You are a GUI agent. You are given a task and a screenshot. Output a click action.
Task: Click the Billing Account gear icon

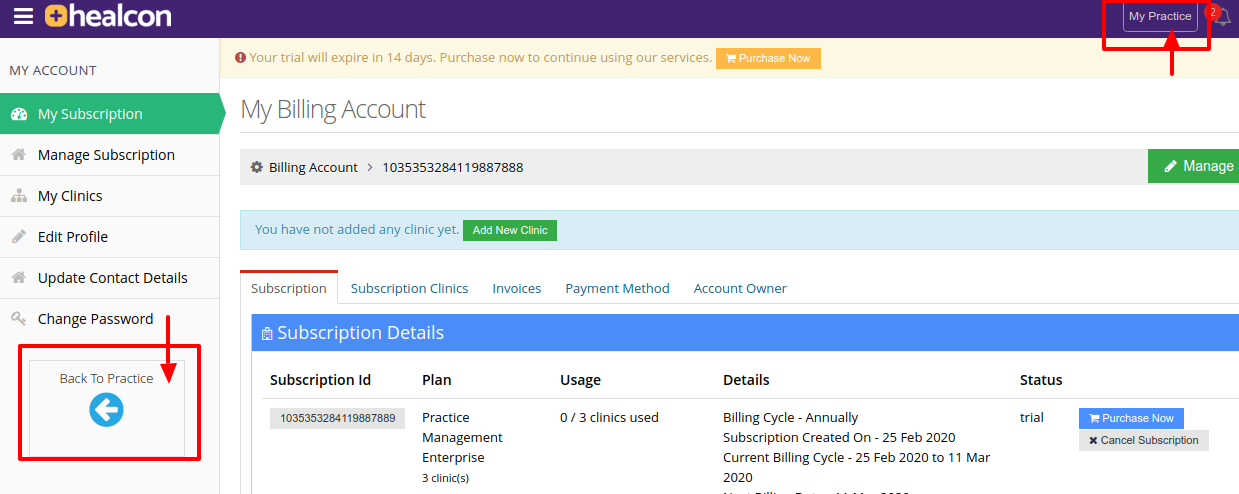(x=256, y=167)
